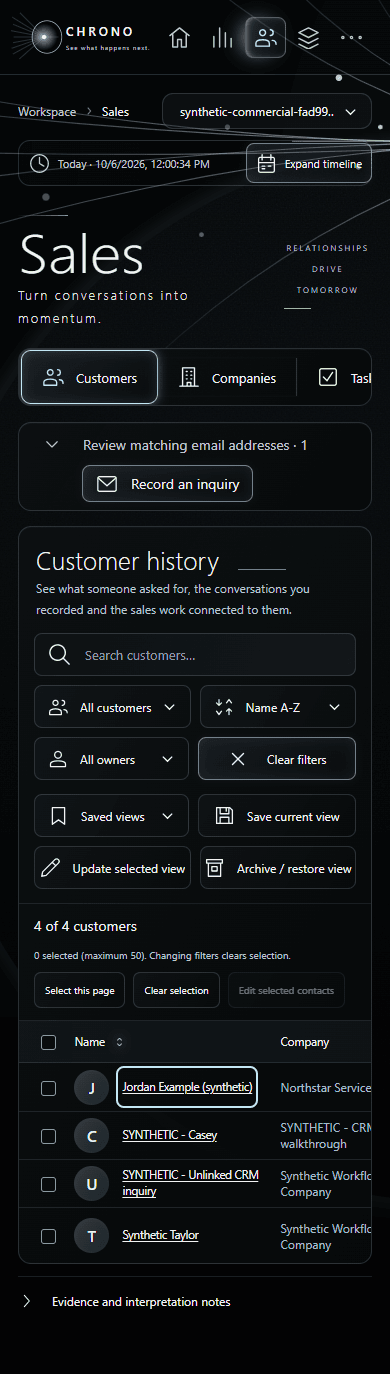Click the Sales breadcrumb
Viewport: 390px width, 1374px height.
point(115,112)
